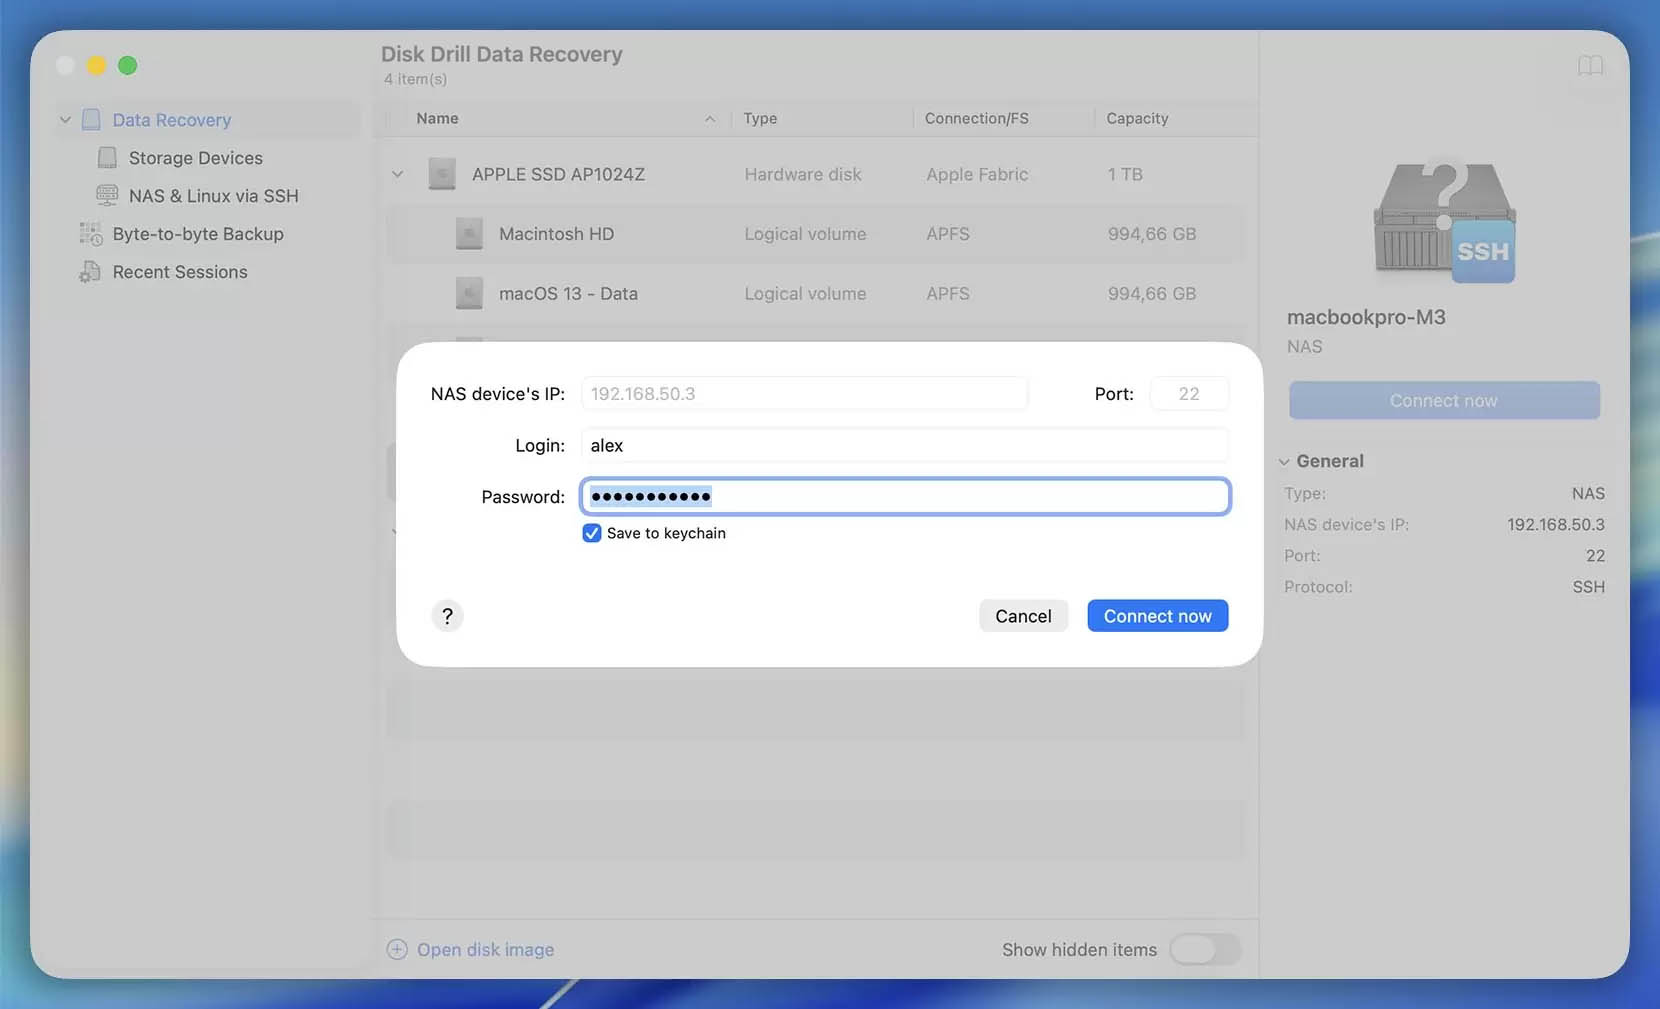Select the Data Recovery sidebar entry
This screenshot has width=1660, height=1009.
pyautogui.click(x=172, y=120)
